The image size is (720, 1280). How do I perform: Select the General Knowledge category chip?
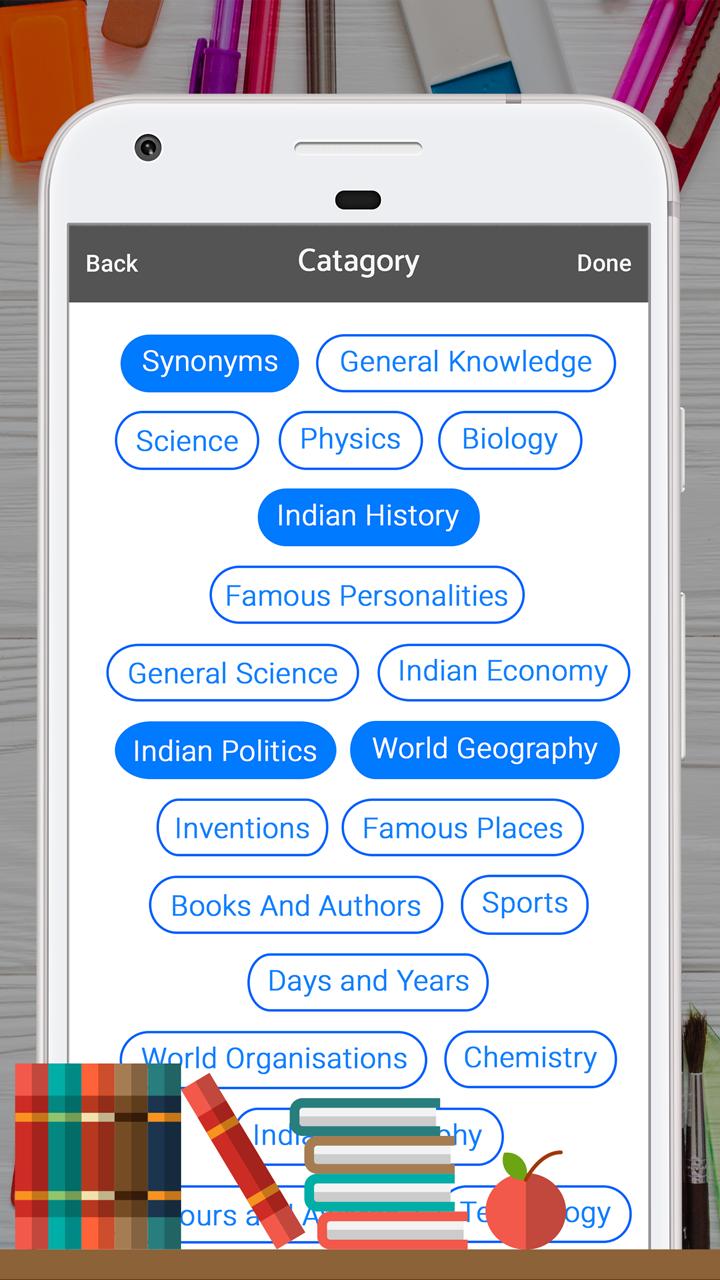click(x=466, y=363)
